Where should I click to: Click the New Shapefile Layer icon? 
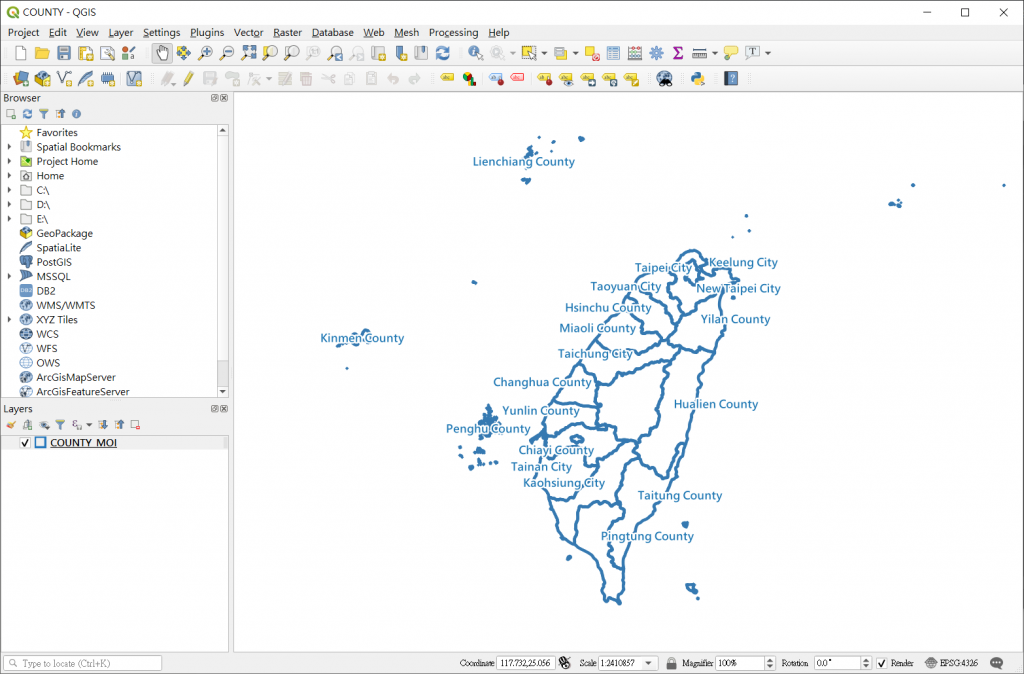point(64,79)
